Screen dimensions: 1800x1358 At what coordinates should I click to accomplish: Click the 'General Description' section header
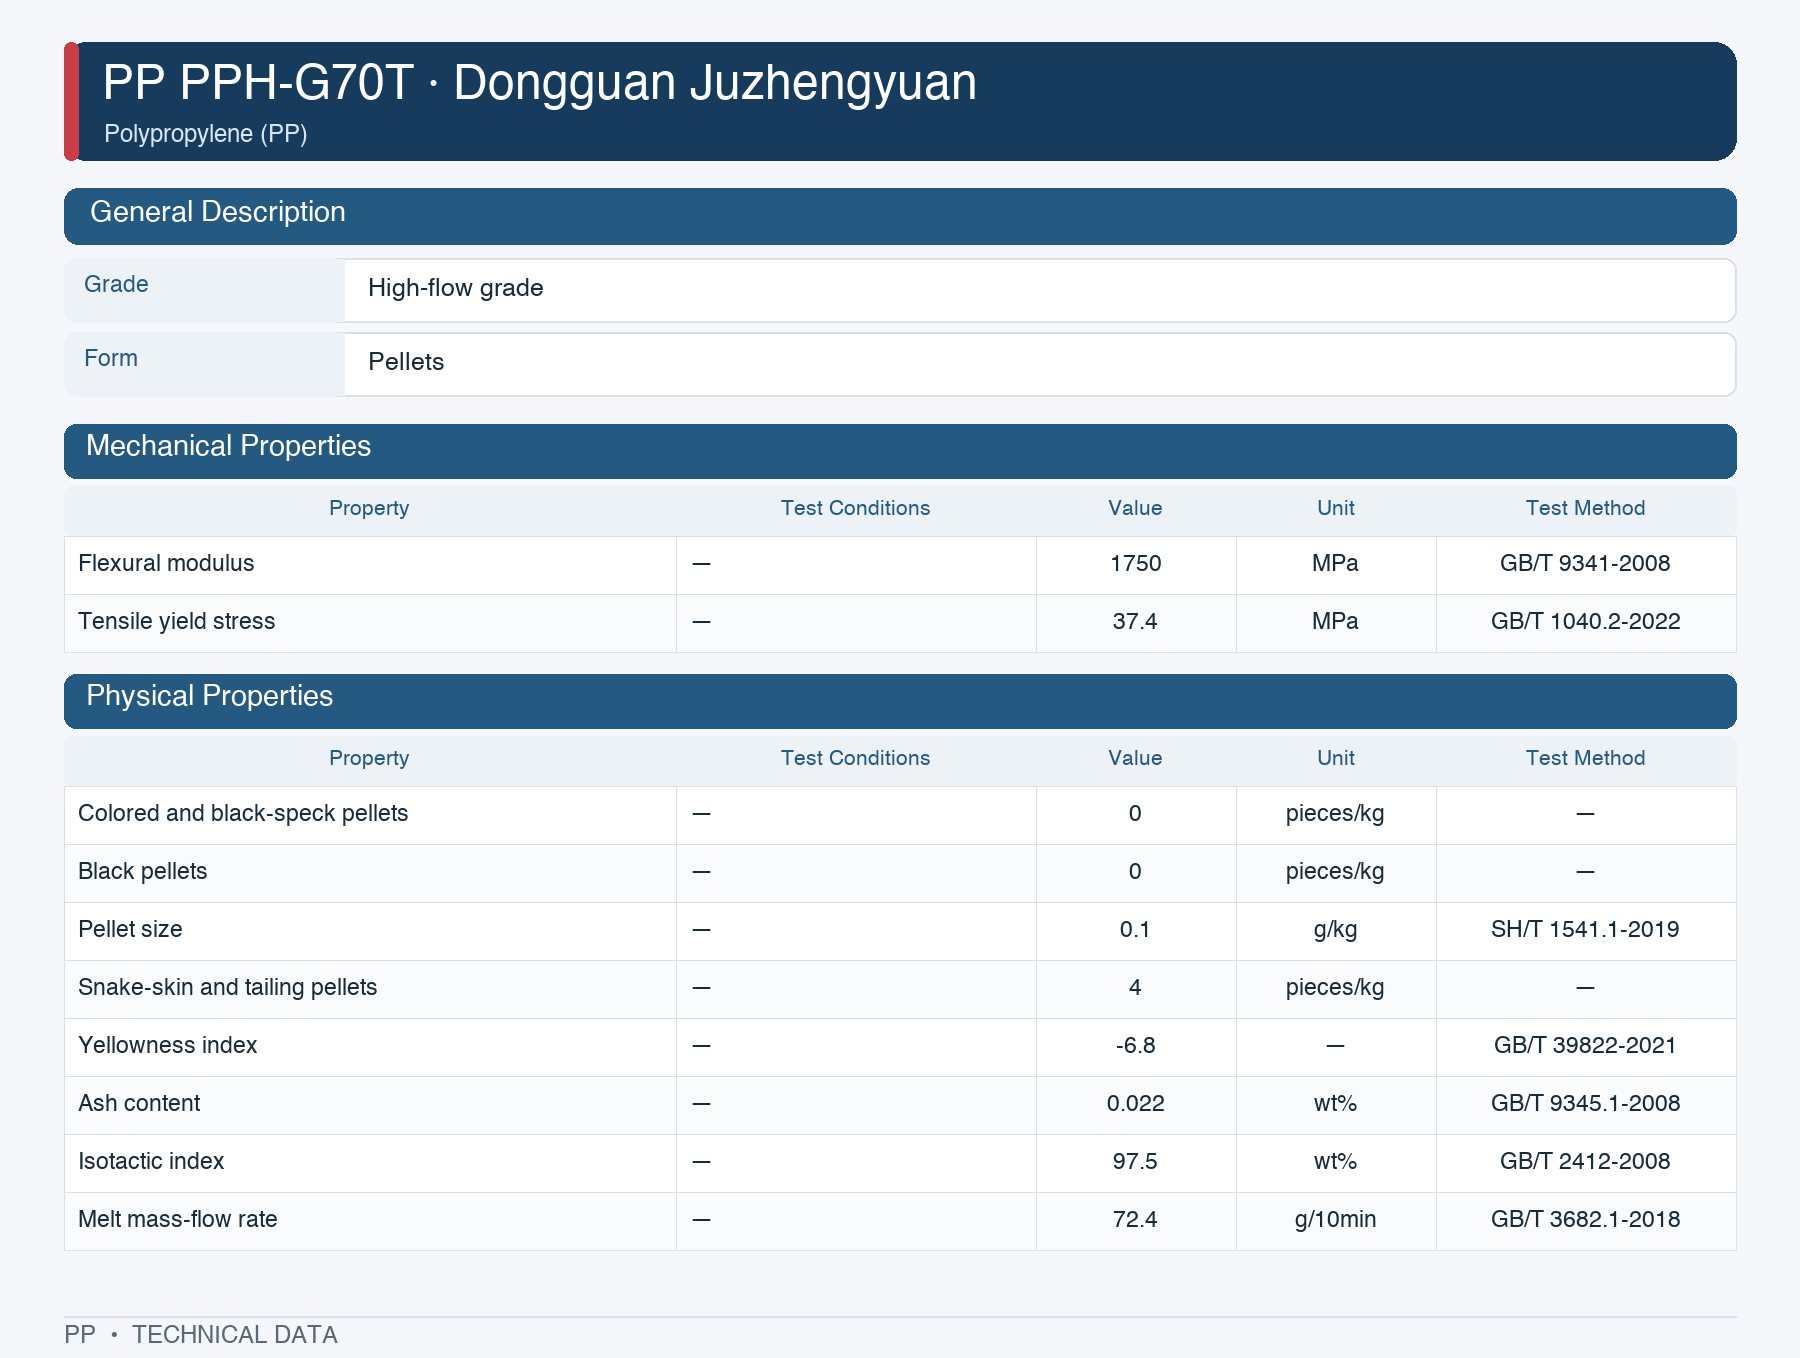click(900, 216)
